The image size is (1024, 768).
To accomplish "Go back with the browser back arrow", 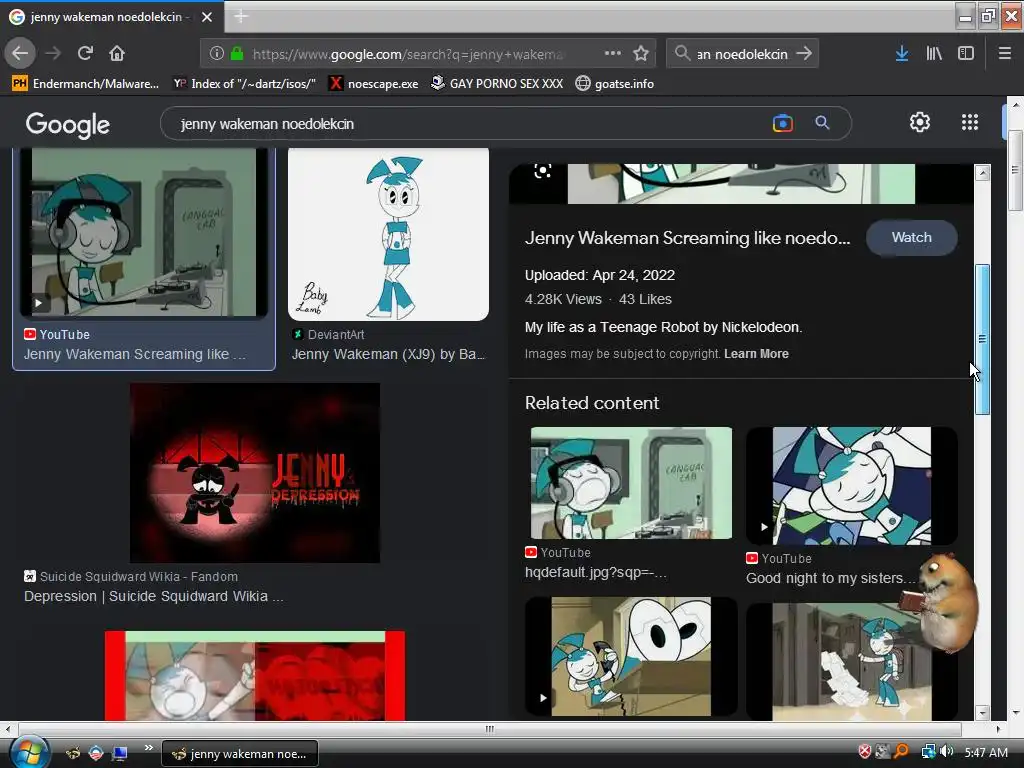I will tap(20, 53).
